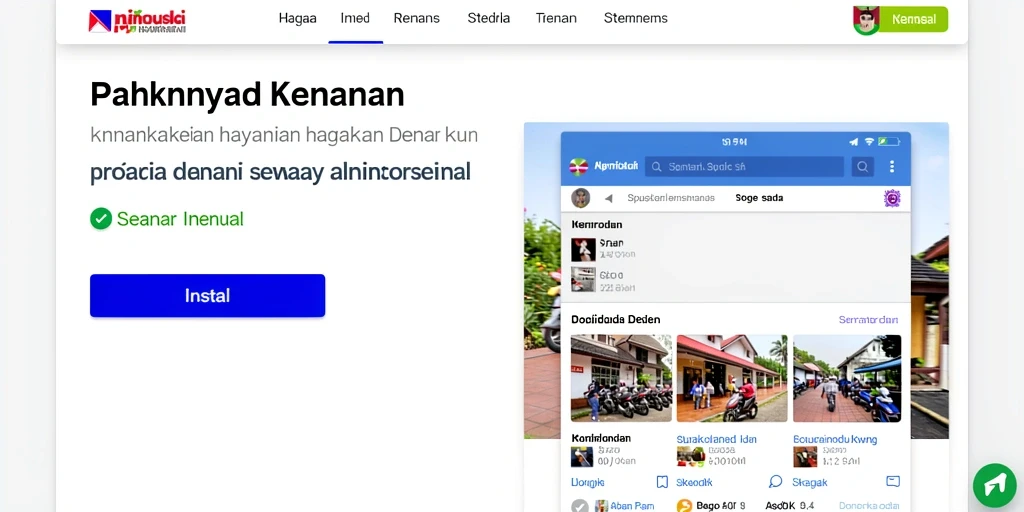
Task: Open photo of parked motorcycles by building
Action: pos(621,378)
